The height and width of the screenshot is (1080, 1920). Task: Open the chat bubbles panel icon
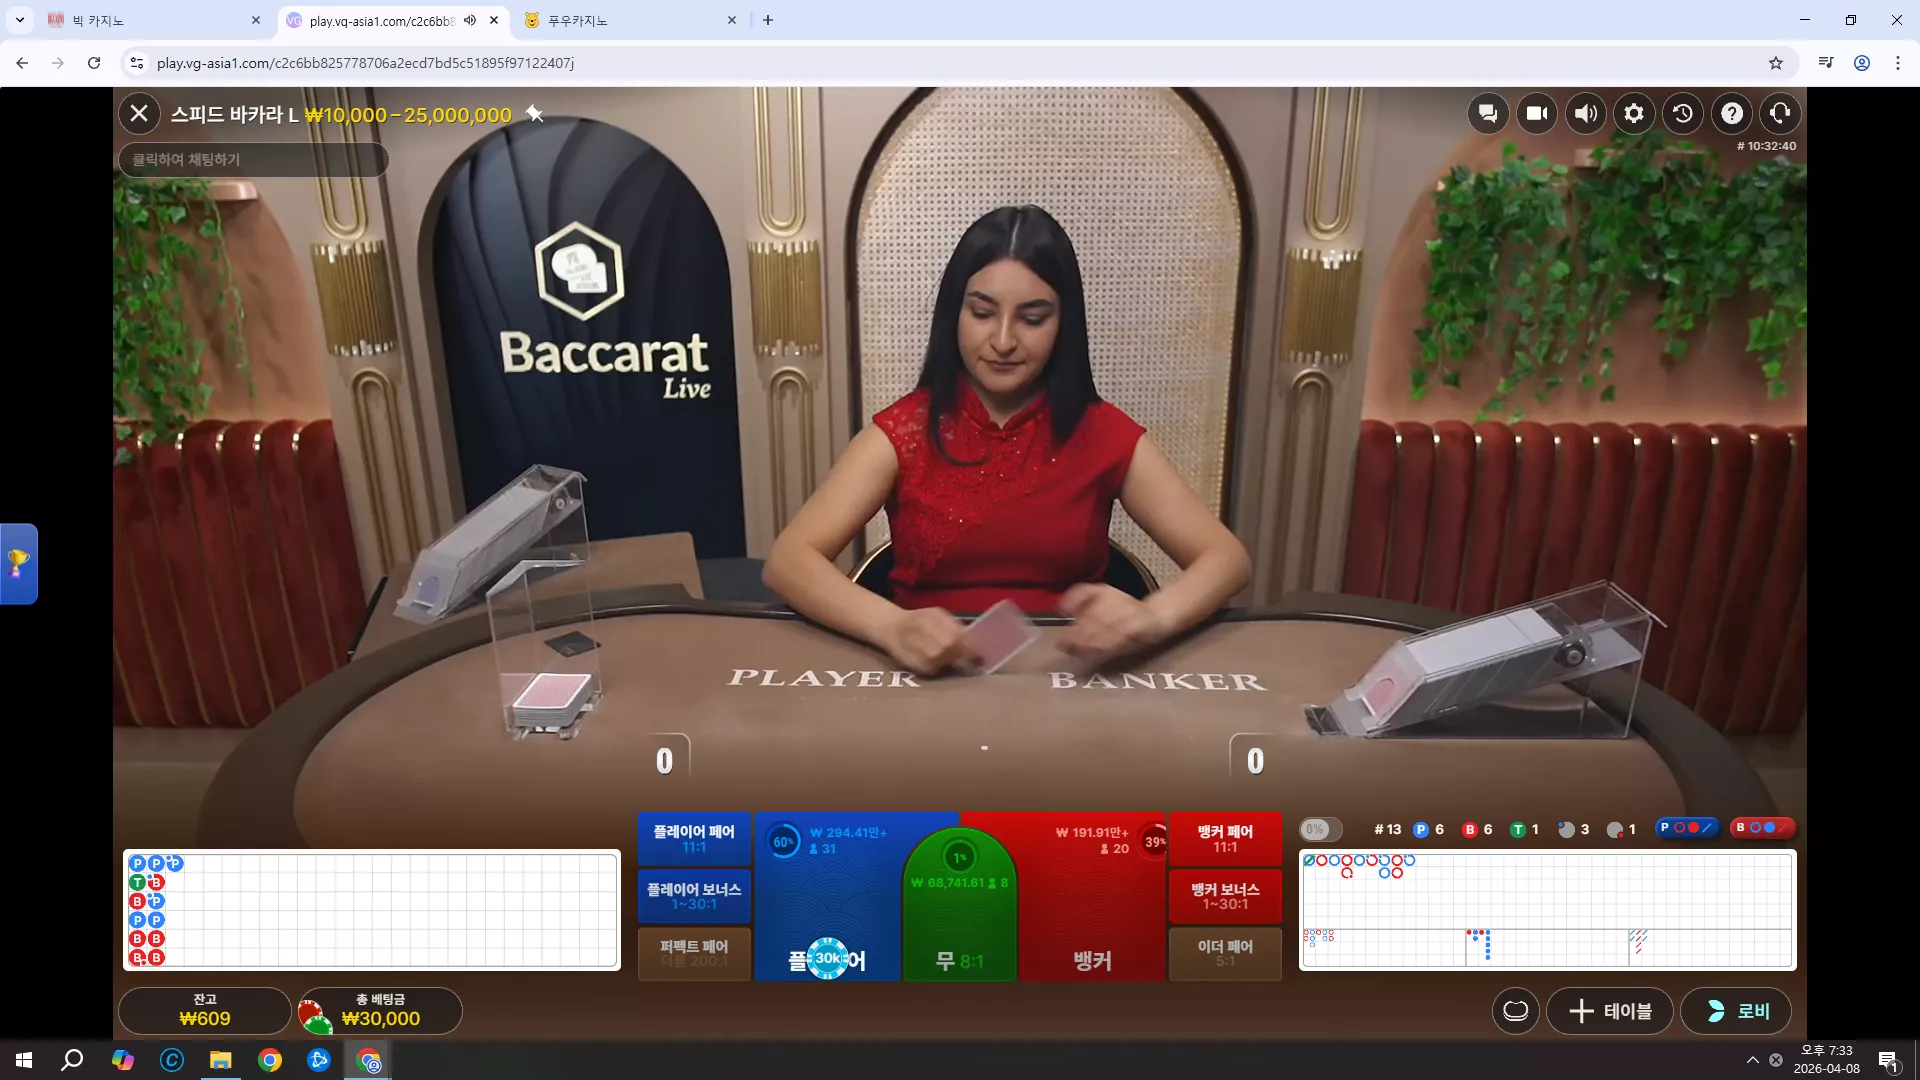pyautogui.click(x=1488, y=114)
